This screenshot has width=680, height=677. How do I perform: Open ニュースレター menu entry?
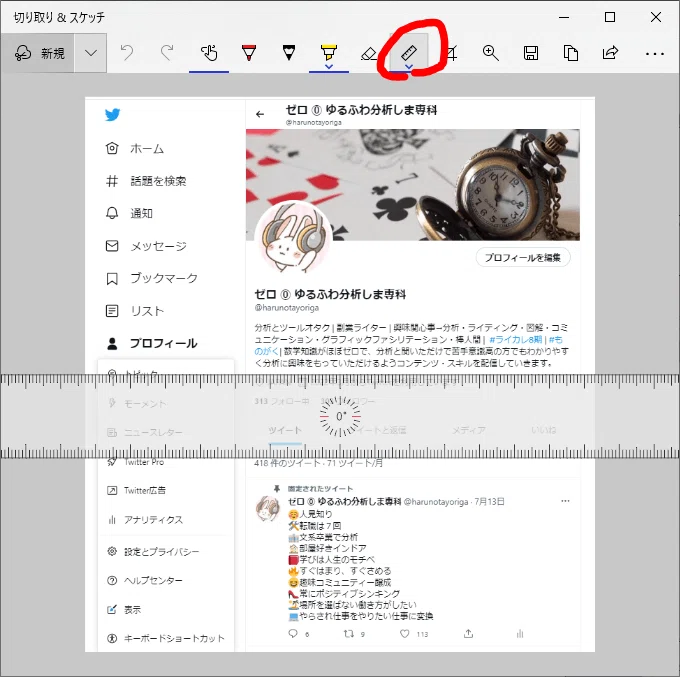point(145,432)
